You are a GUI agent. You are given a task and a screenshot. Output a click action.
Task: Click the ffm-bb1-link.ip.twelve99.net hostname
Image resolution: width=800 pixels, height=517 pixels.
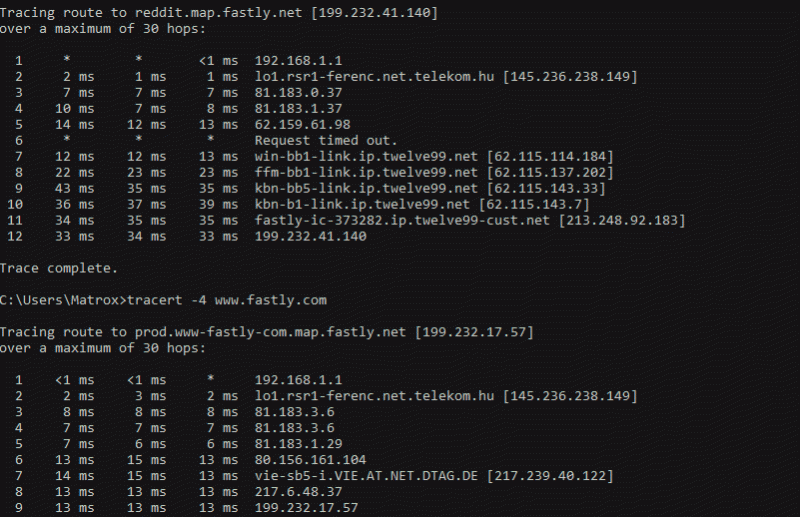[x=366, y=173]
